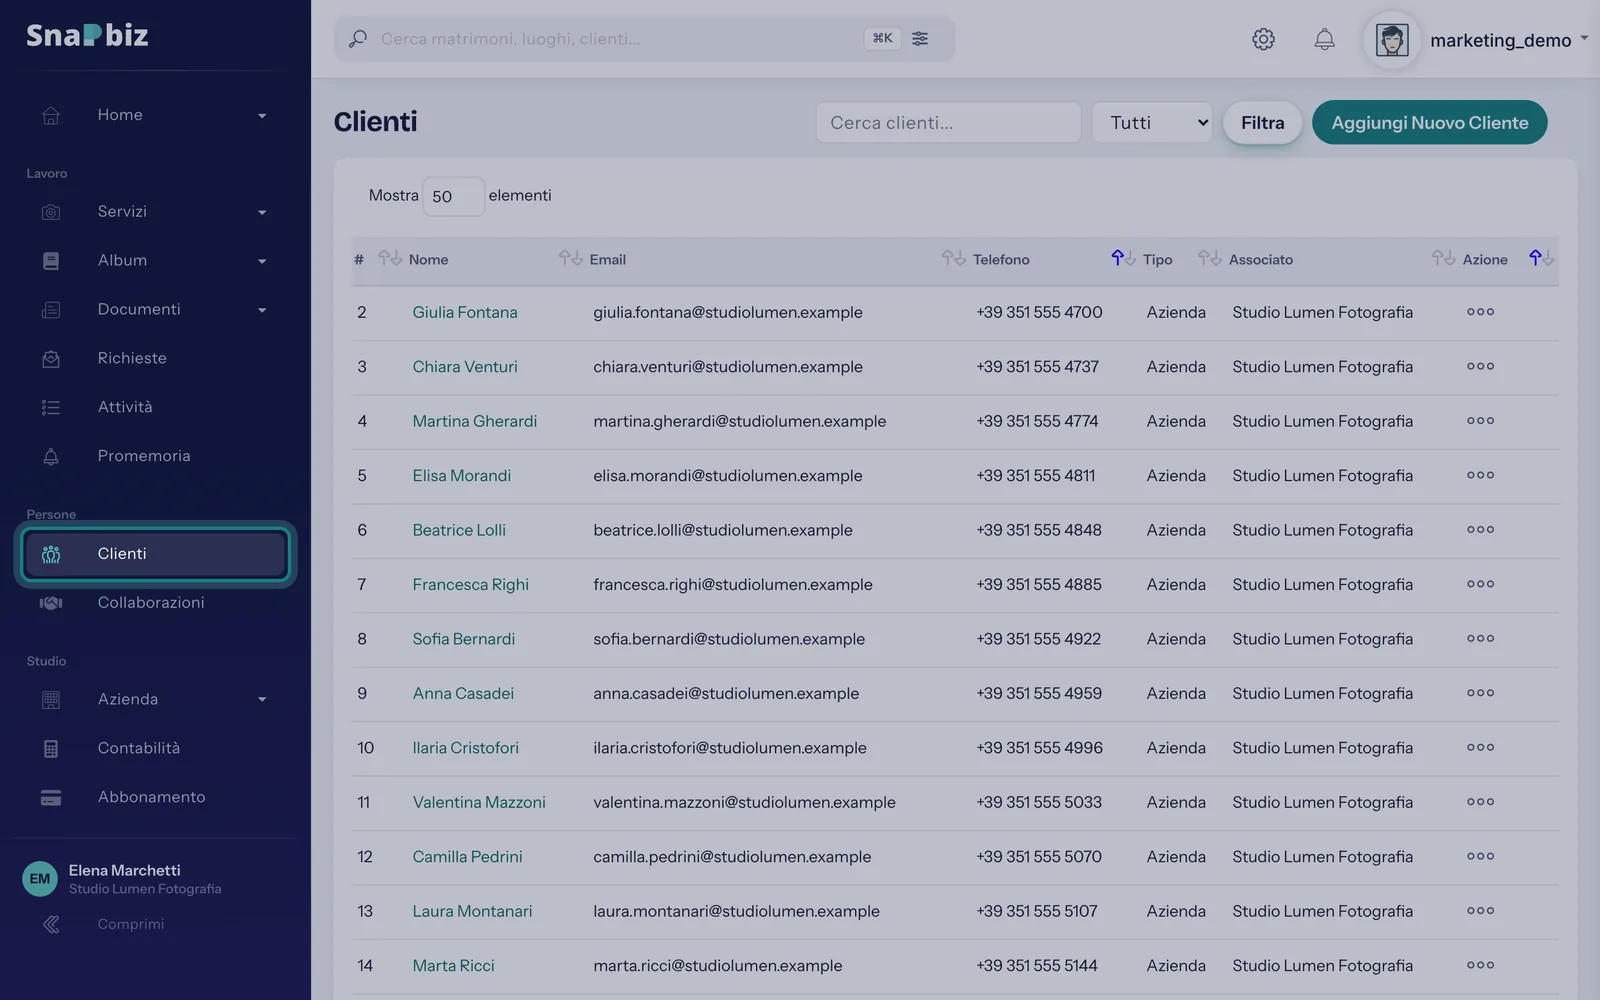This screenshot has height=1000, width=1600.
Task: Open client Francesca Righi's profile link
Action: point(470,584)
